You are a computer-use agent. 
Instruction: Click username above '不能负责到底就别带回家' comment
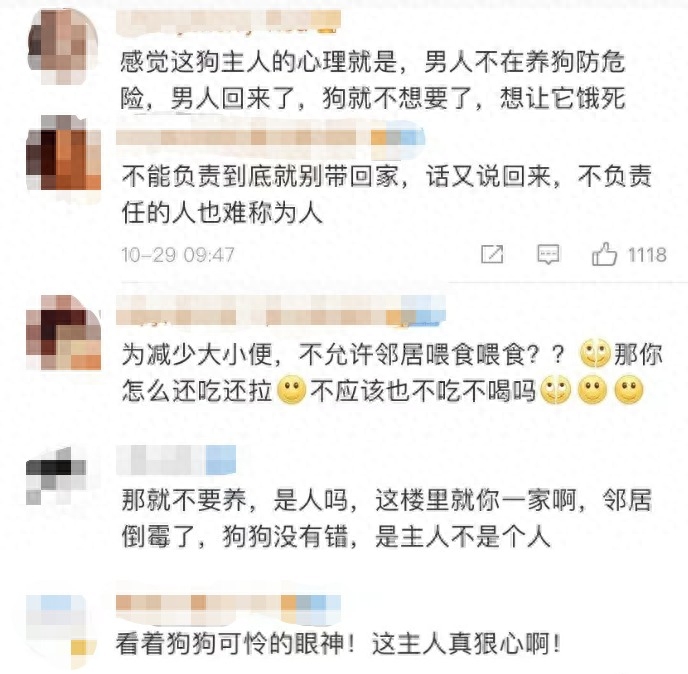tap(270, 138)
